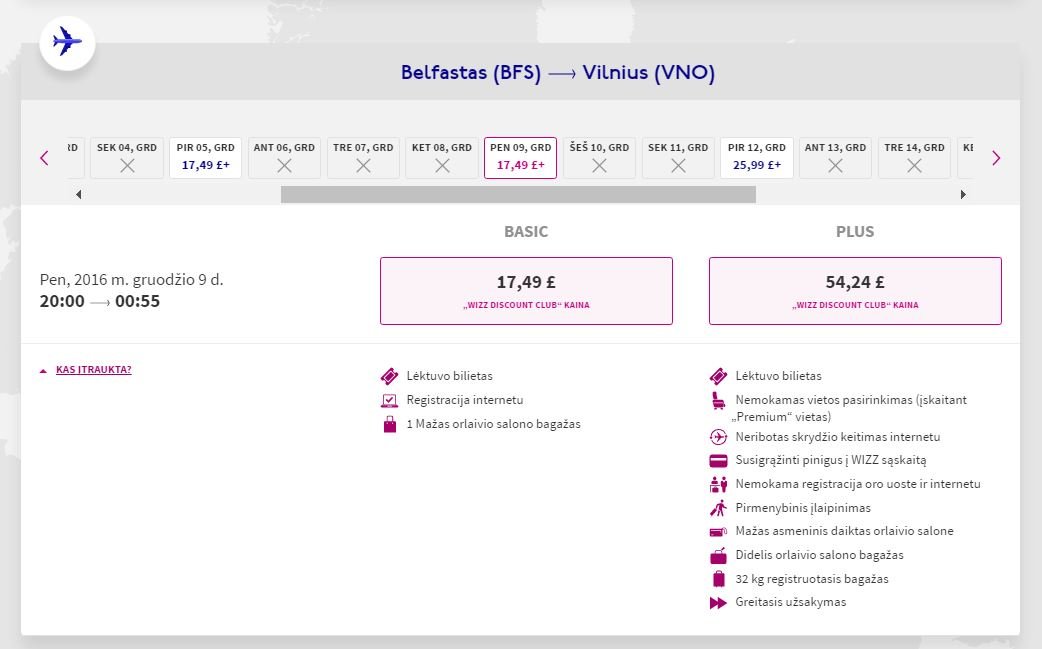Click the airplane icon badge
Viewport: 1042px width, 649px height.
67,43
